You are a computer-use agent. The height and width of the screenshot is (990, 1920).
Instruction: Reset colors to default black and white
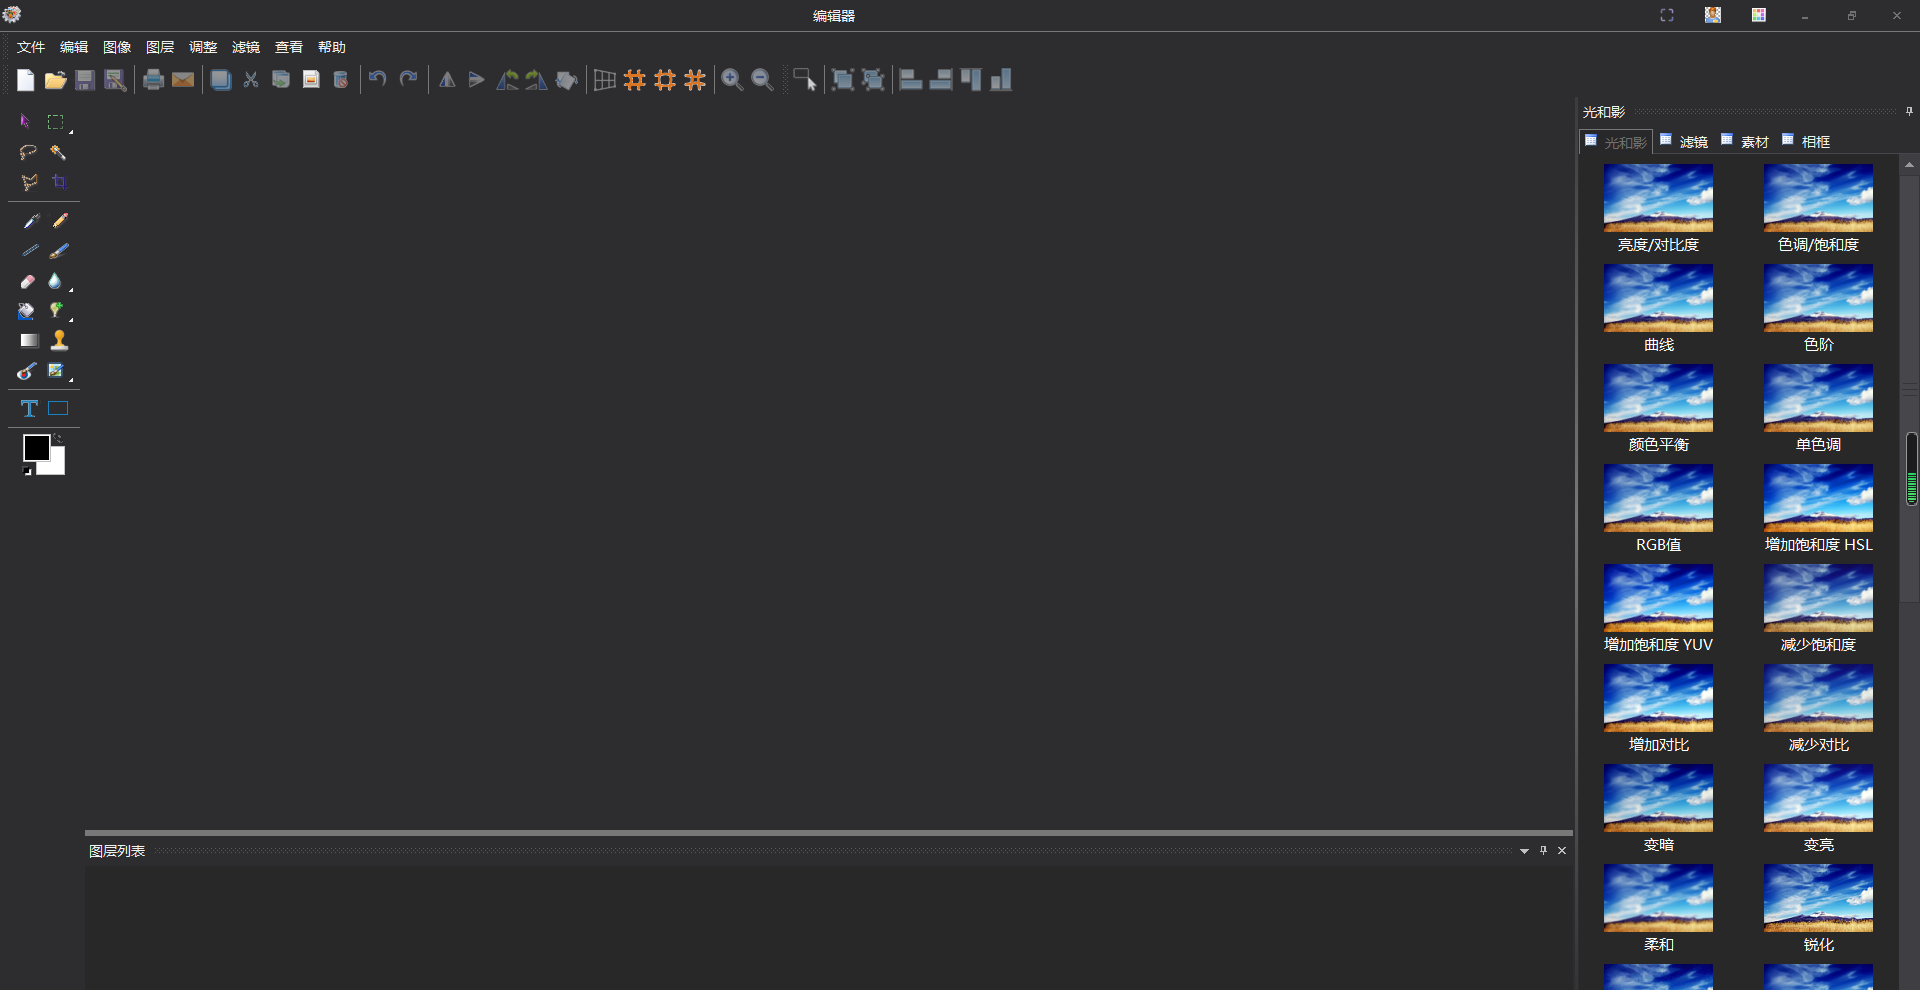click(x=28, y=471)
